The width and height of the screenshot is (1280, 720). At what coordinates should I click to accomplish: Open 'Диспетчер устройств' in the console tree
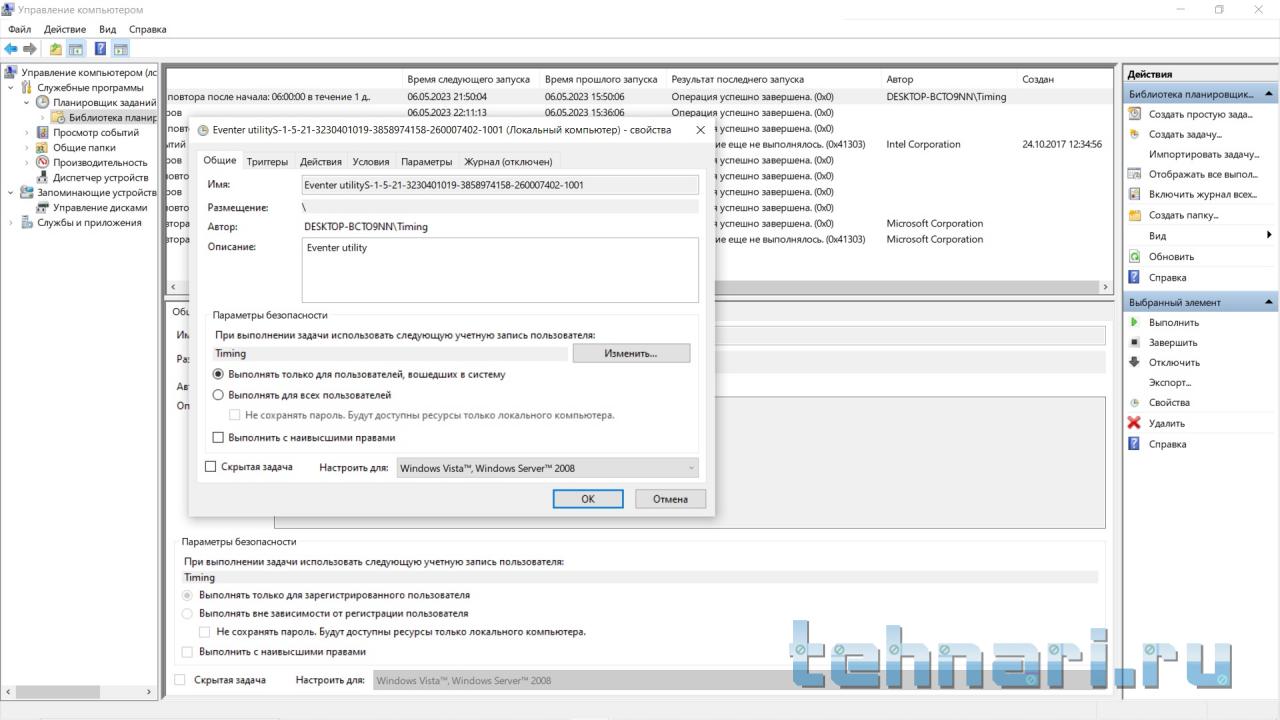point(100,177)
